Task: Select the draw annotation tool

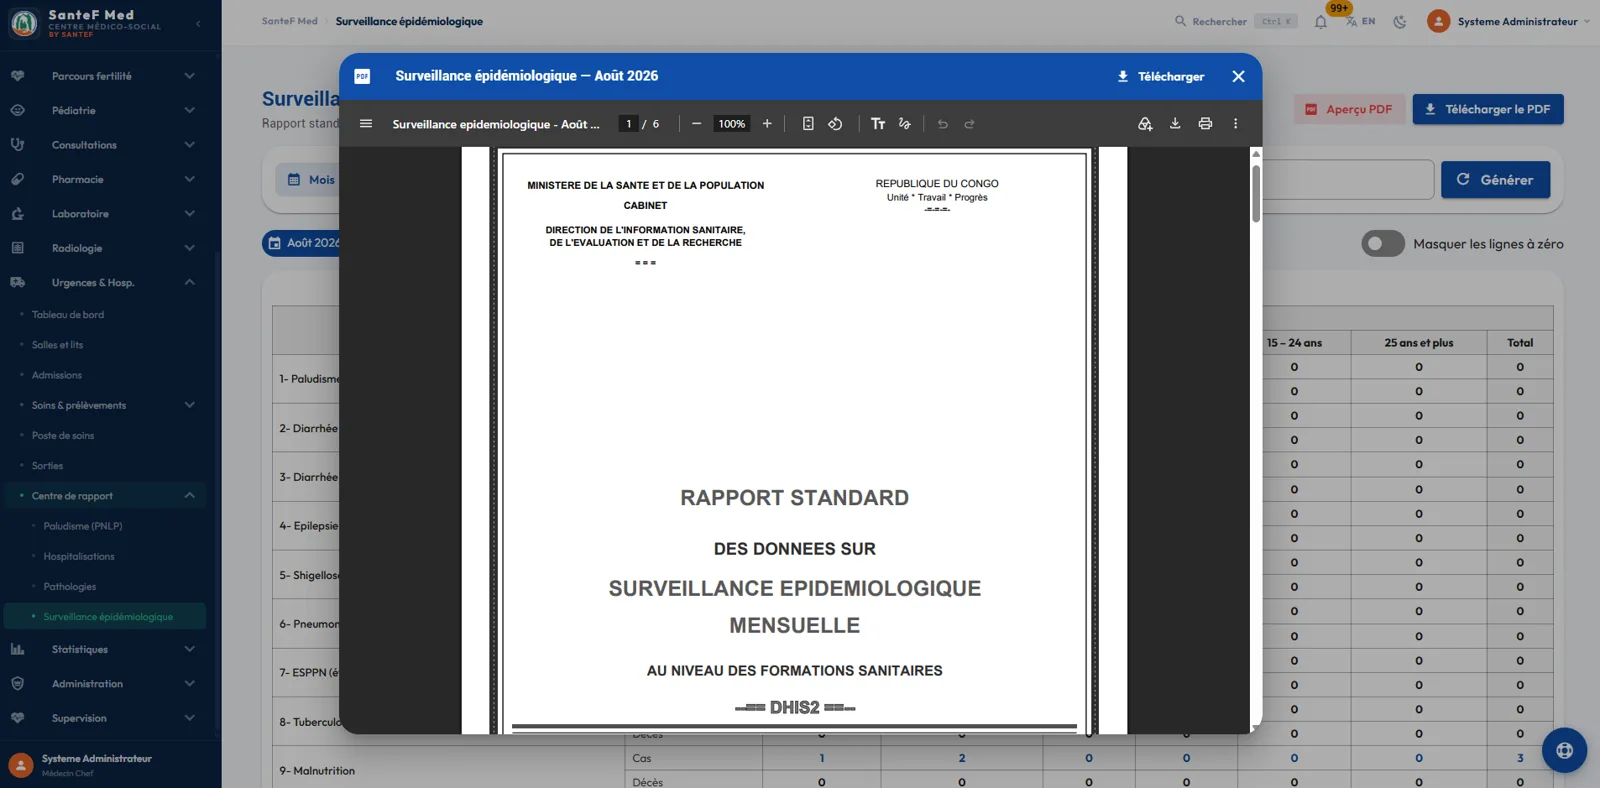Action: (x=905, y=124)
